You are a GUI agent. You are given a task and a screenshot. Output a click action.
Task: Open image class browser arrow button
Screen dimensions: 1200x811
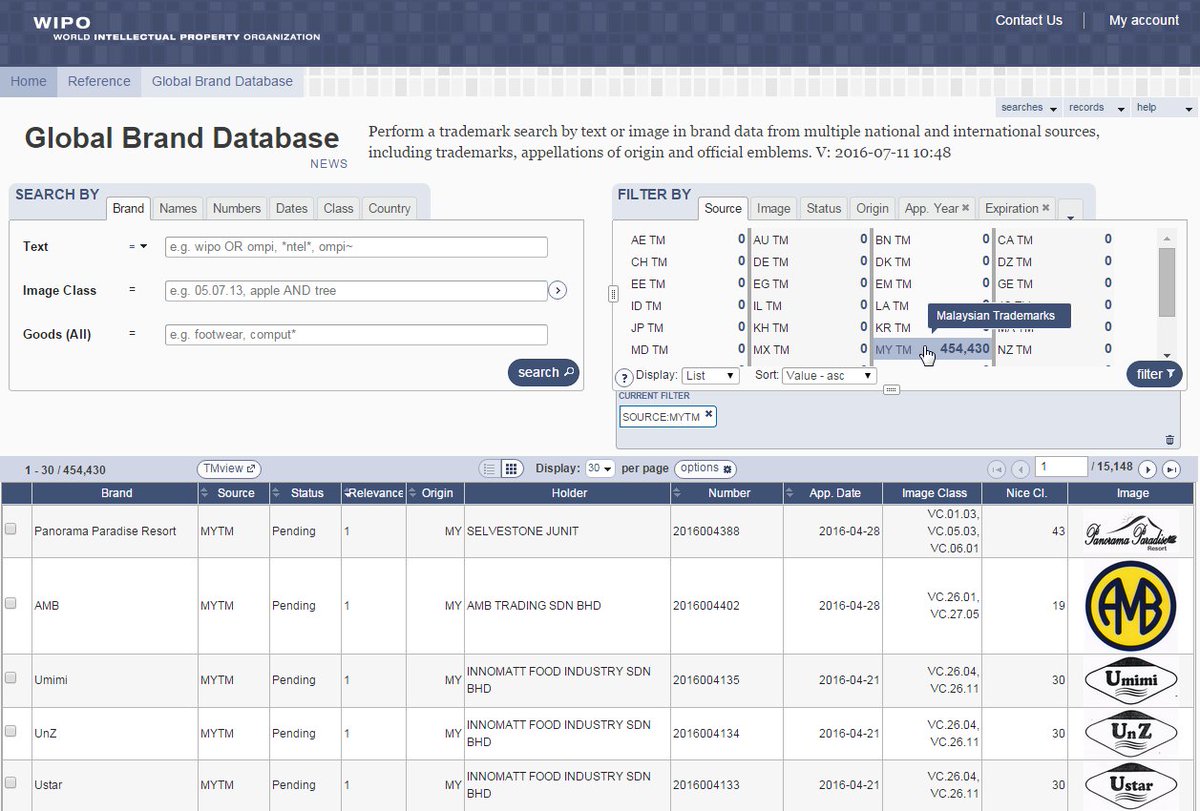[558, 291]
